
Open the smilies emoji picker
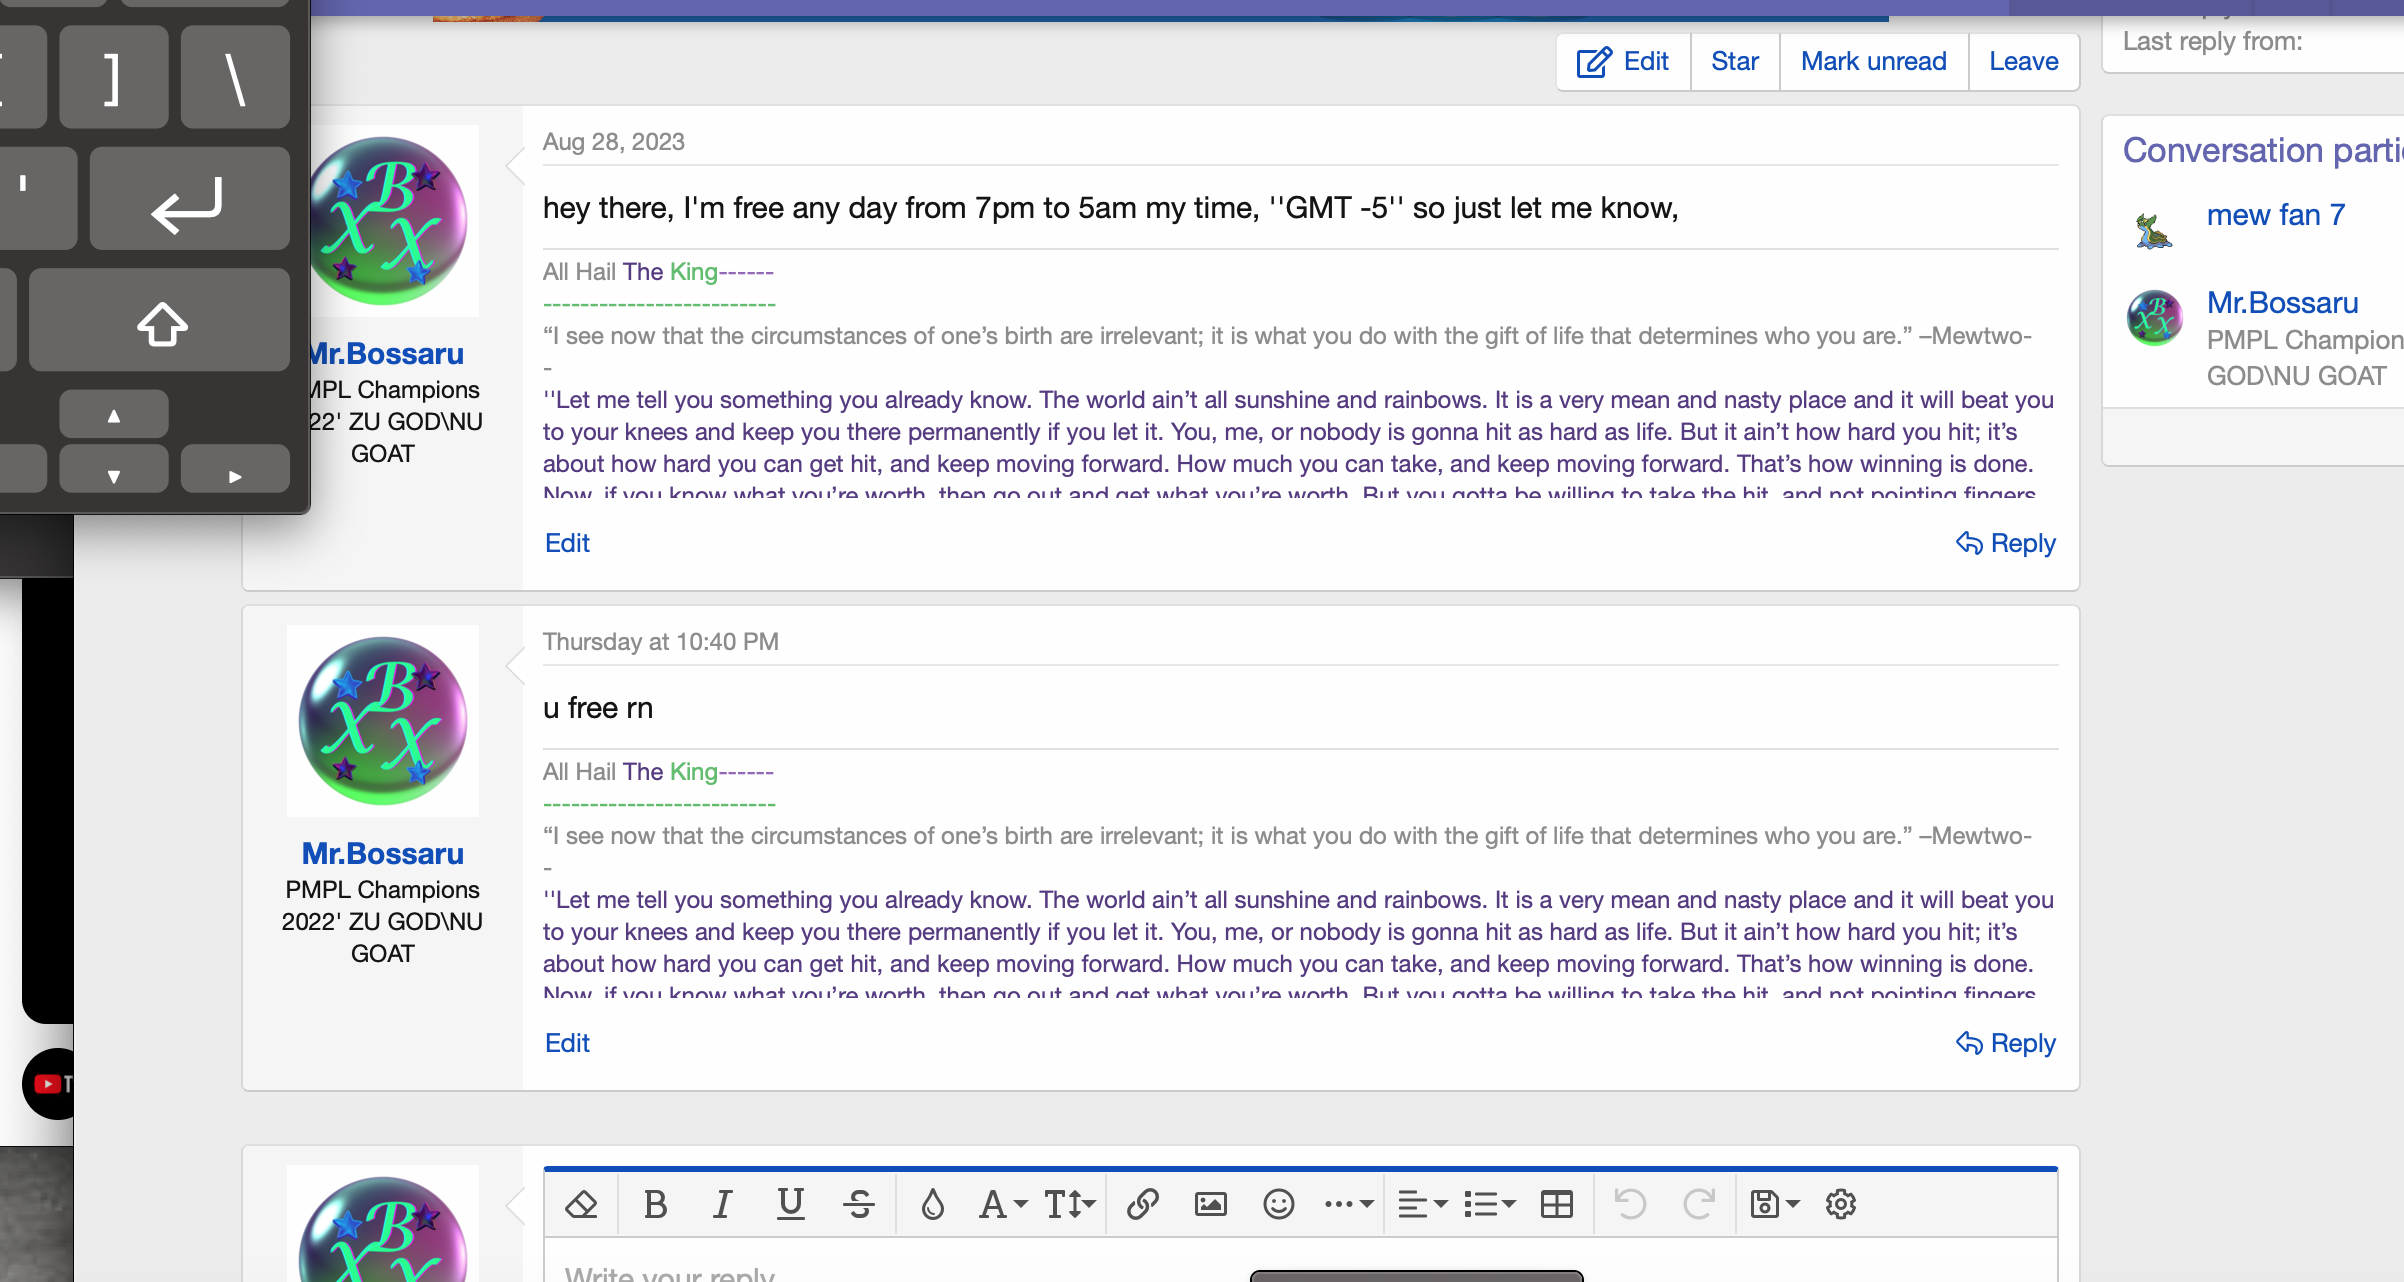tap(1278, 1204)
